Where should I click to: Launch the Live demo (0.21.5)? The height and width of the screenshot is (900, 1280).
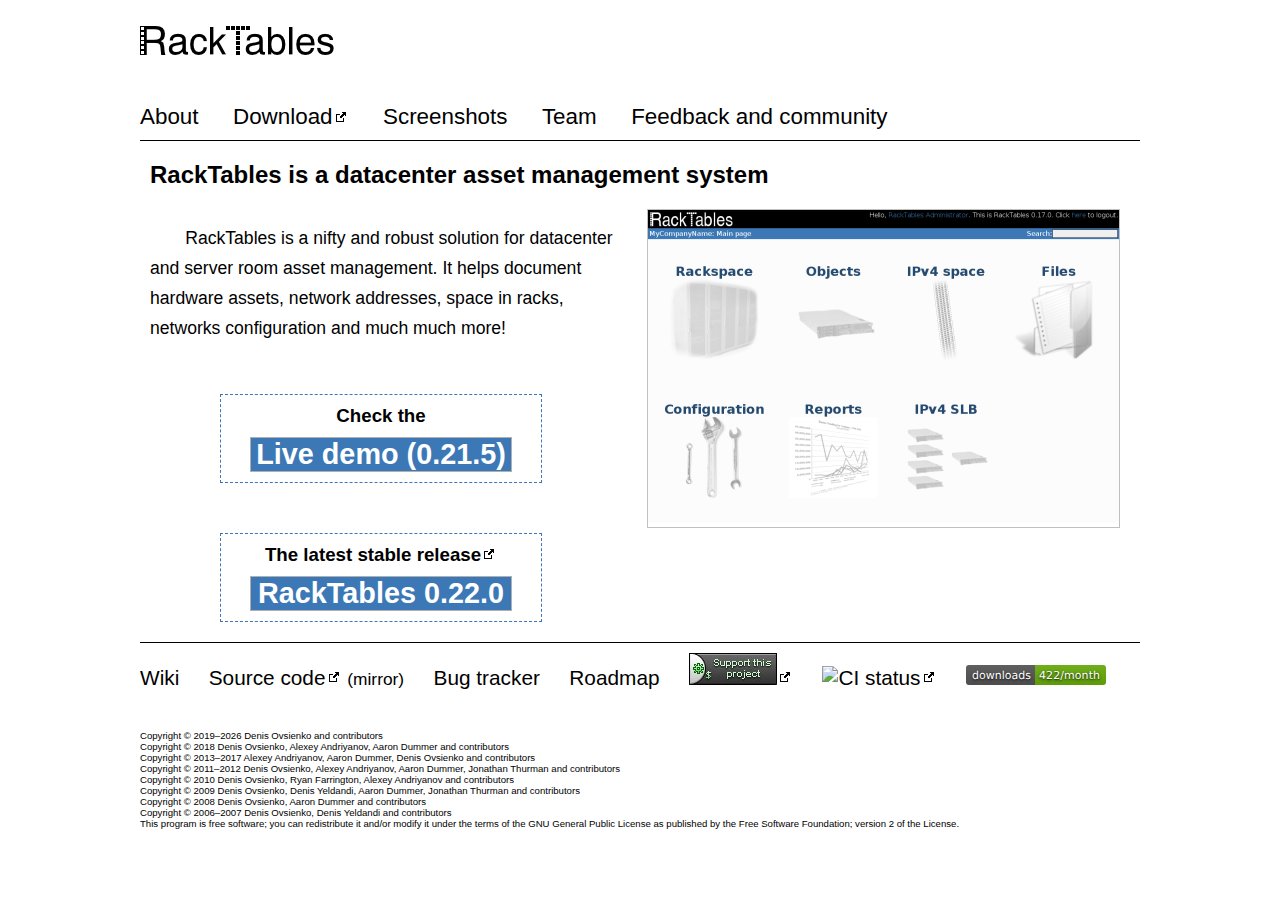[x=381, y=454]
